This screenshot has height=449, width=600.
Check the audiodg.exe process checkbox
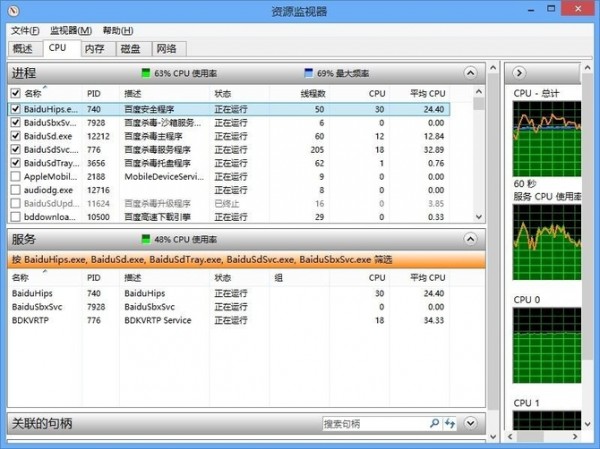point(15,190)
